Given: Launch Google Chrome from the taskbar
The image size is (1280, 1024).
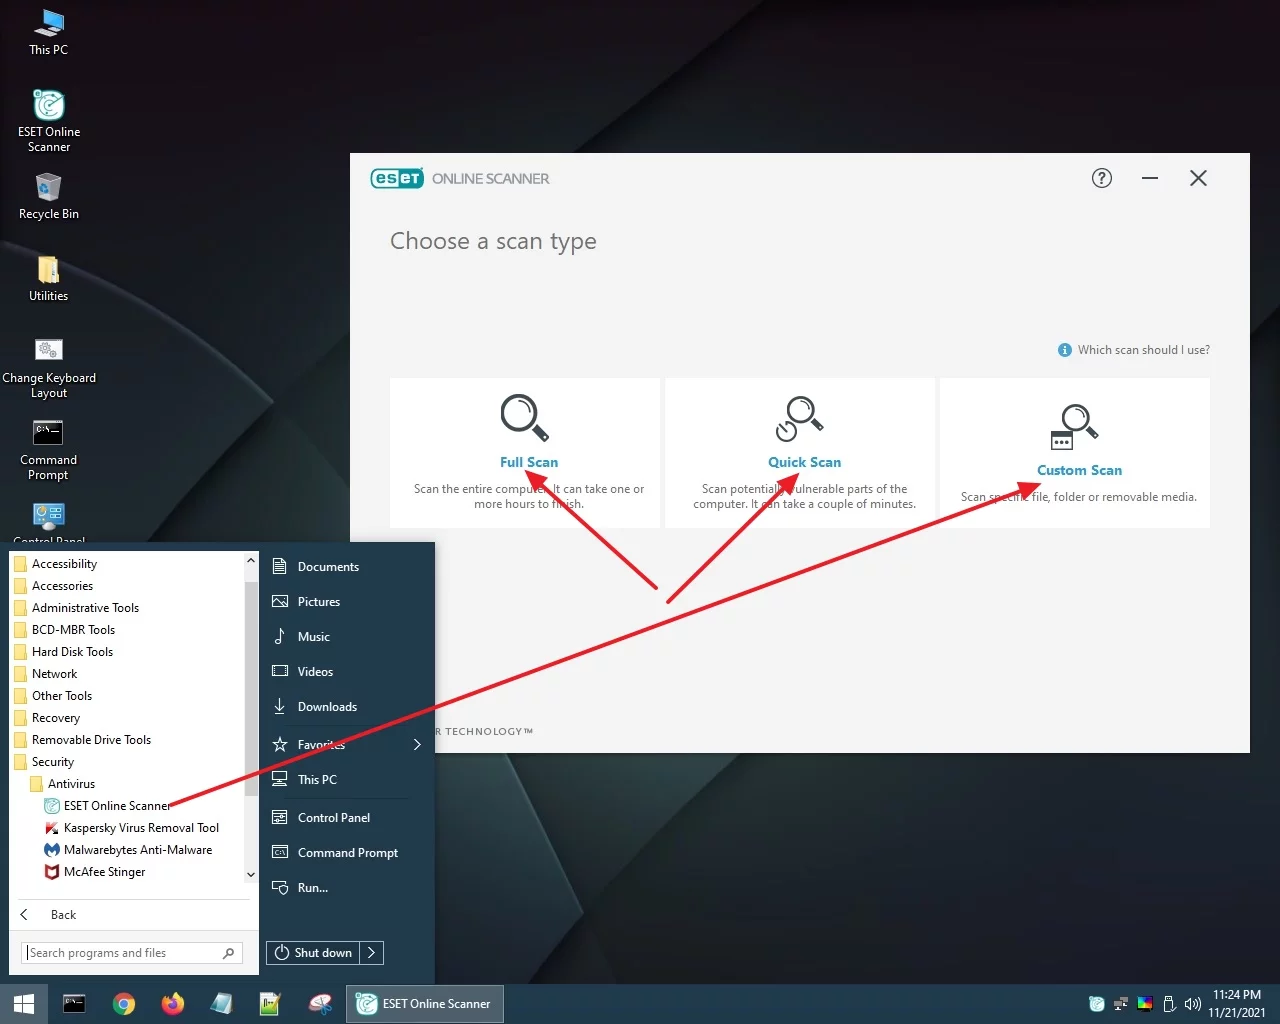Looking at the screenshot, I should (x=124, y=1004).
